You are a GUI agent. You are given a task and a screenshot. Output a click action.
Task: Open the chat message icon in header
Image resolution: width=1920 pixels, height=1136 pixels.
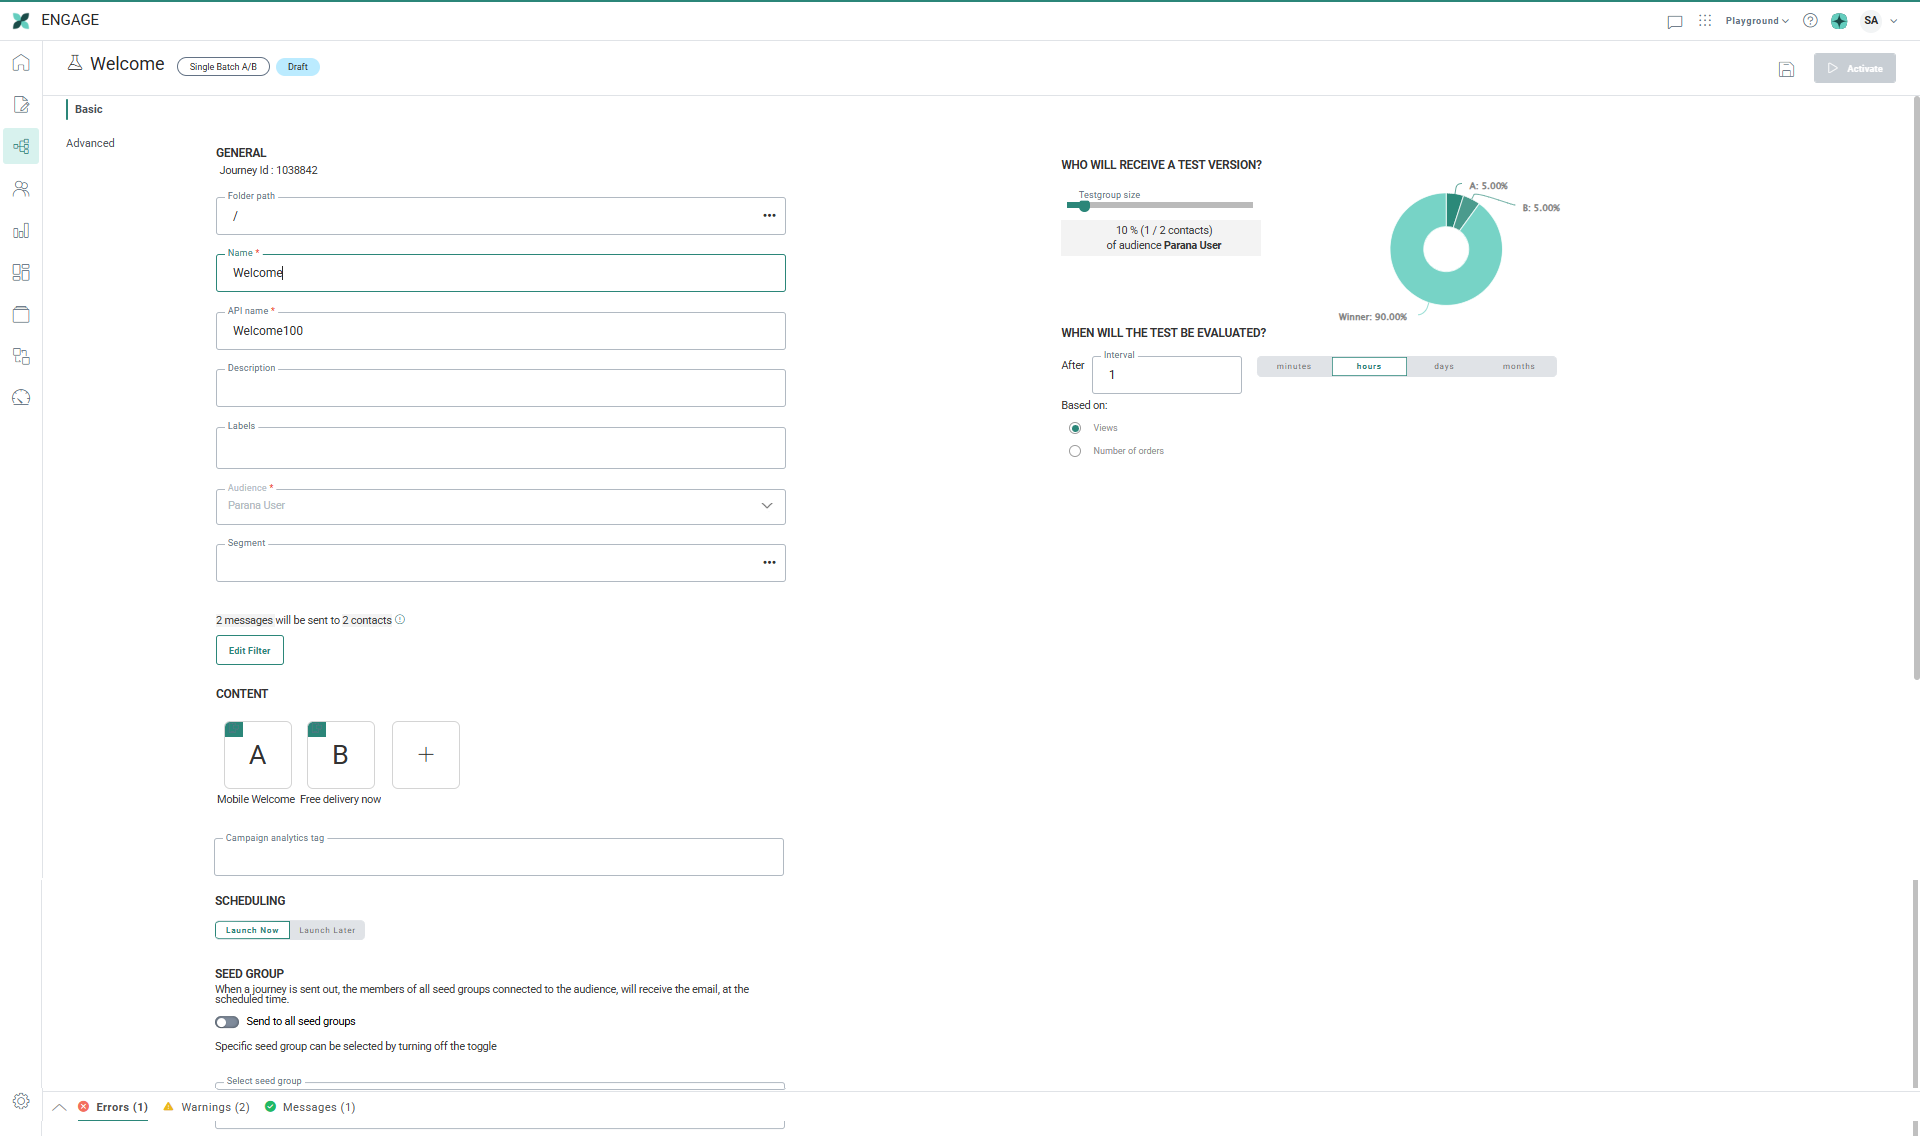click(x=1675, y=21)
